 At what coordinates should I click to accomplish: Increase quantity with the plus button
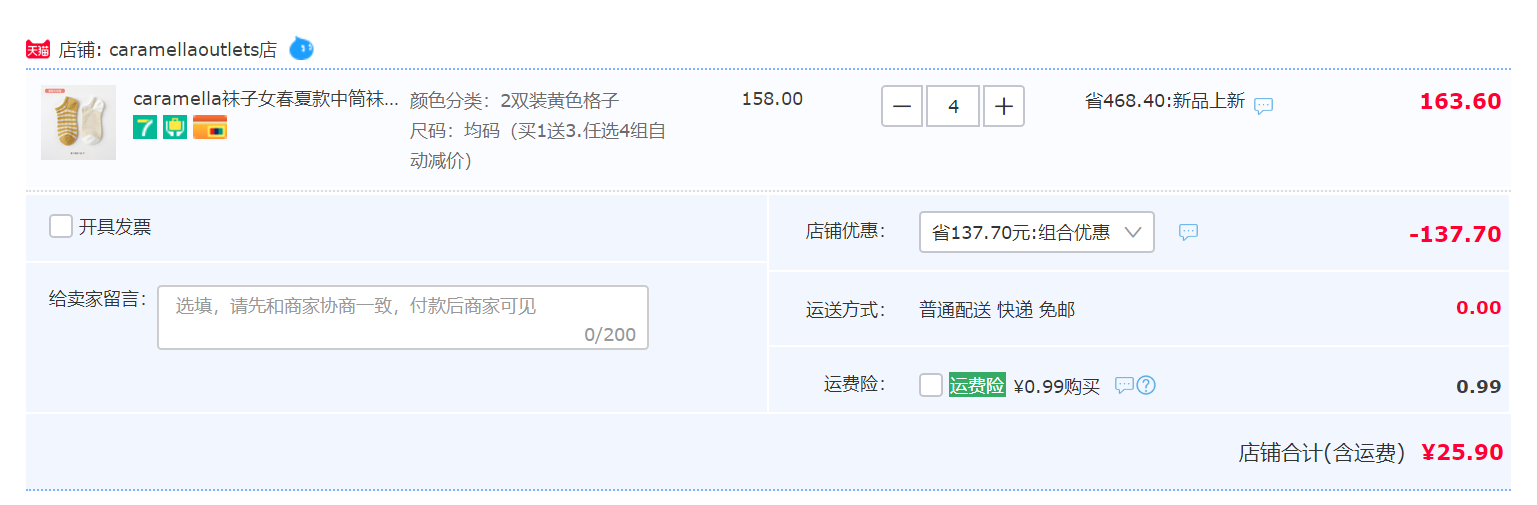click(x=1004, y=106)
